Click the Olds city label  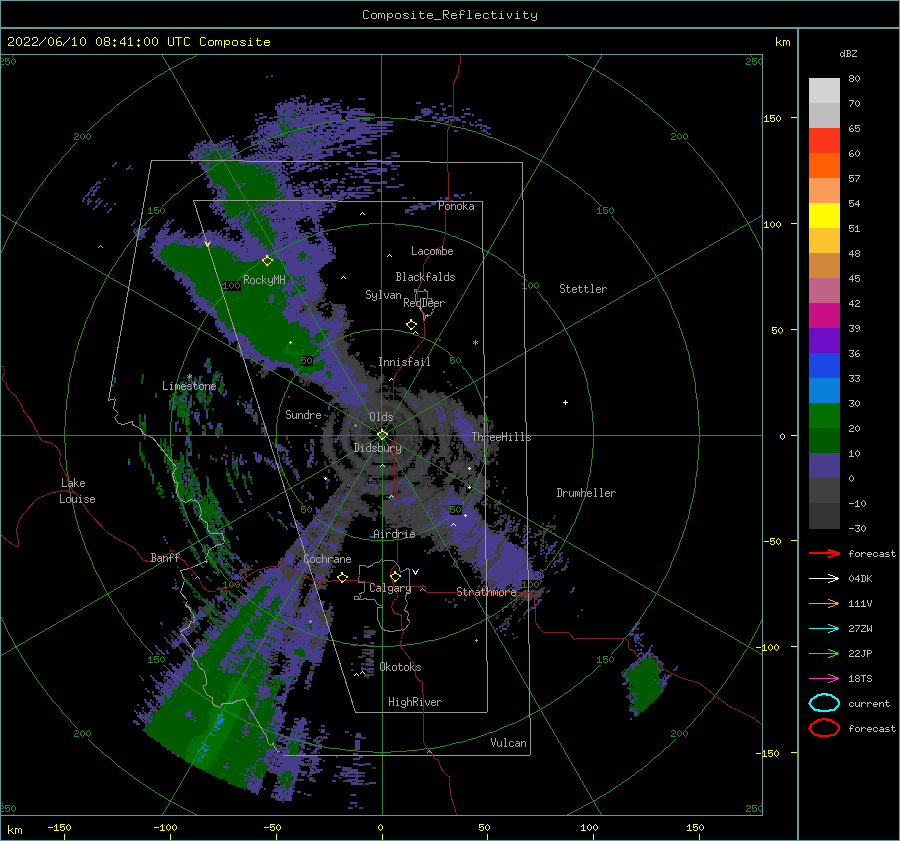click(x=381, y=417)
